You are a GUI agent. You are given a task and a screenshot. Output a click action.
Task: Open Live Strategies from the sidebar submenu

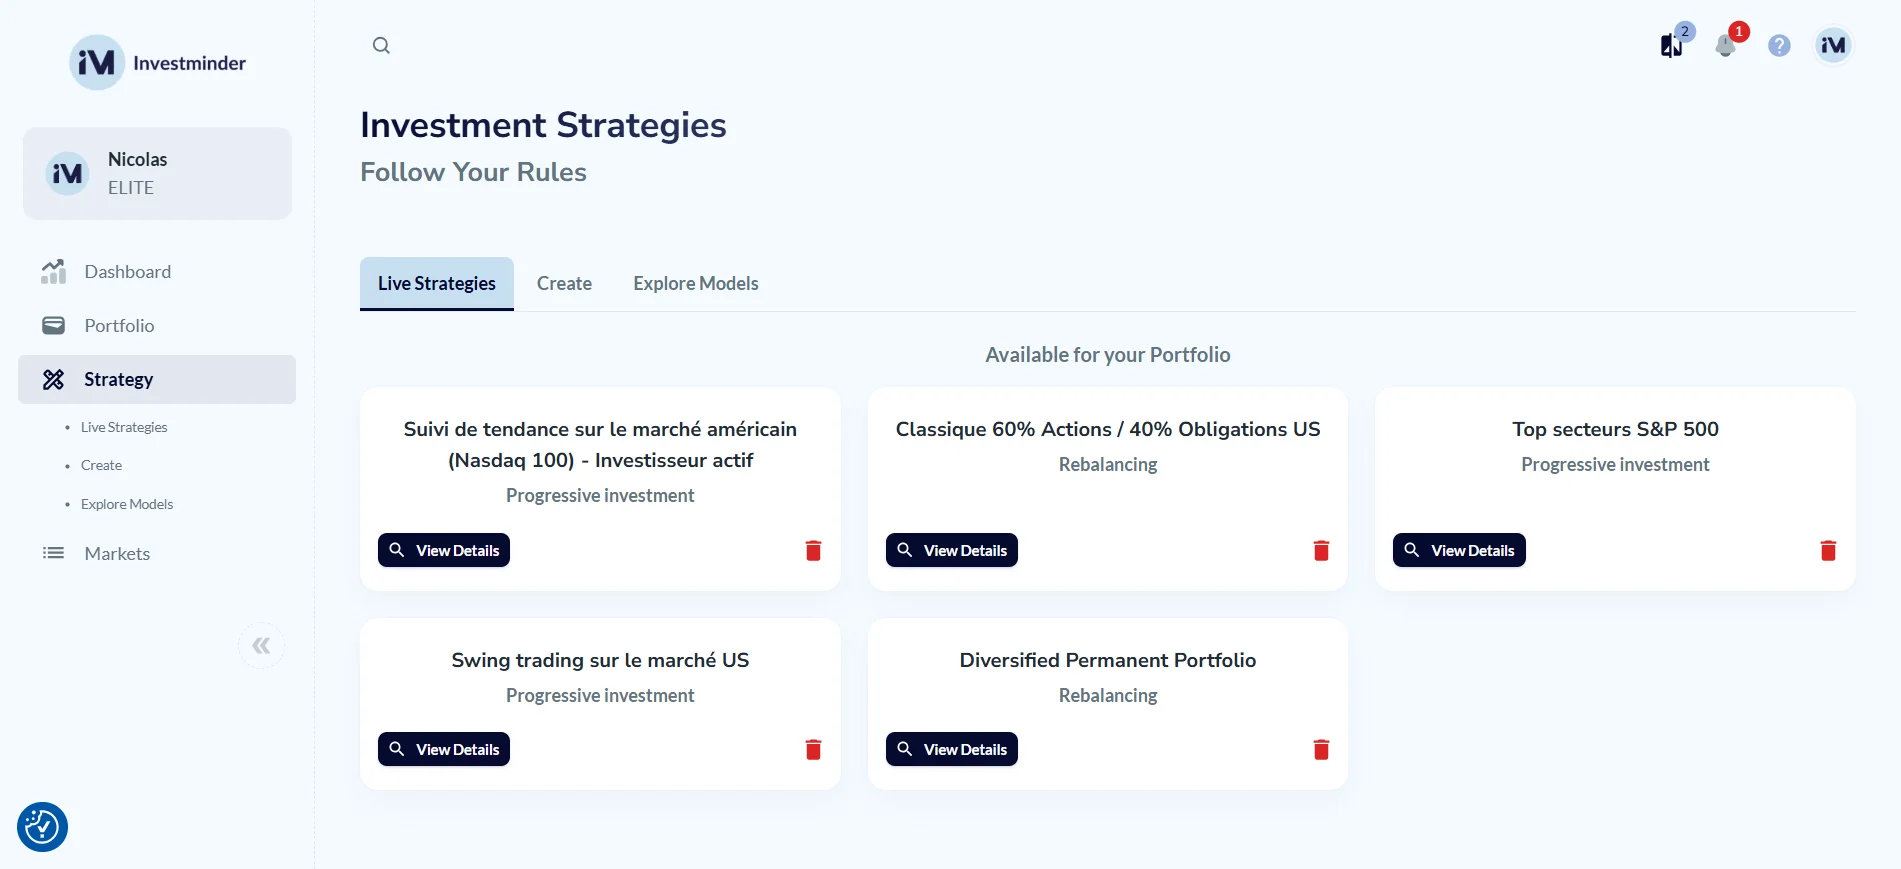123,426
